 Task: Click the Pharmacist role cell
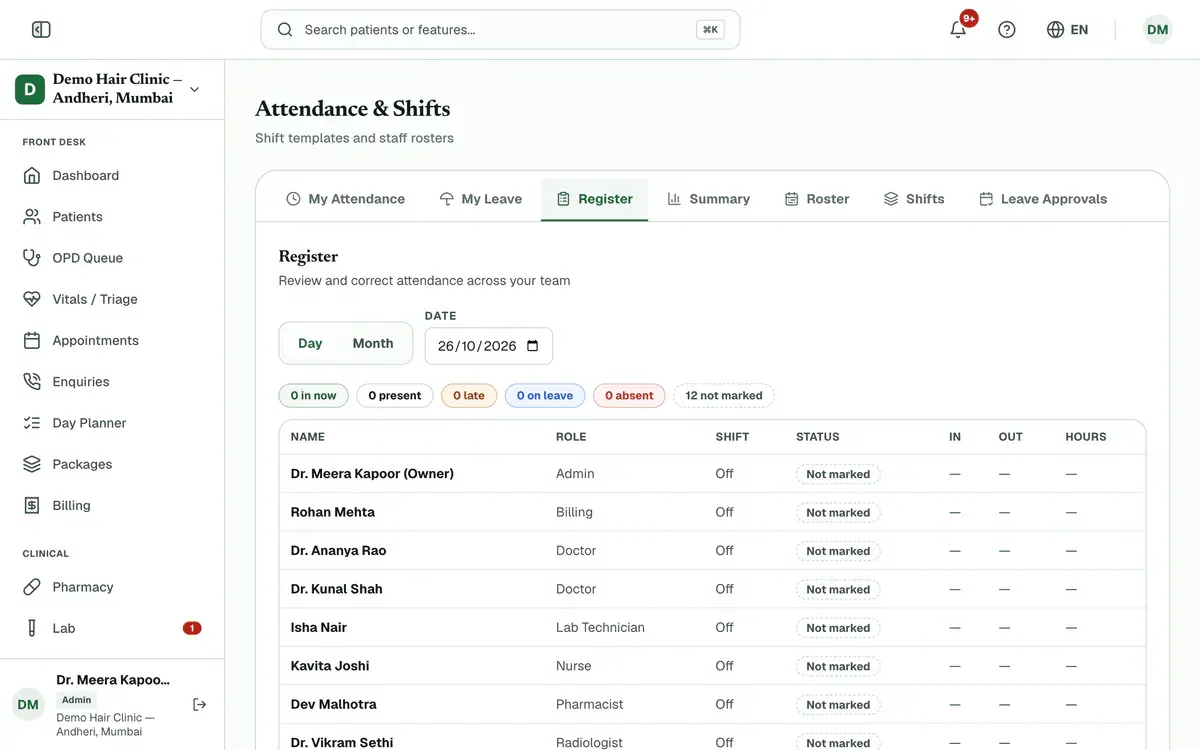tap(589, 705)
